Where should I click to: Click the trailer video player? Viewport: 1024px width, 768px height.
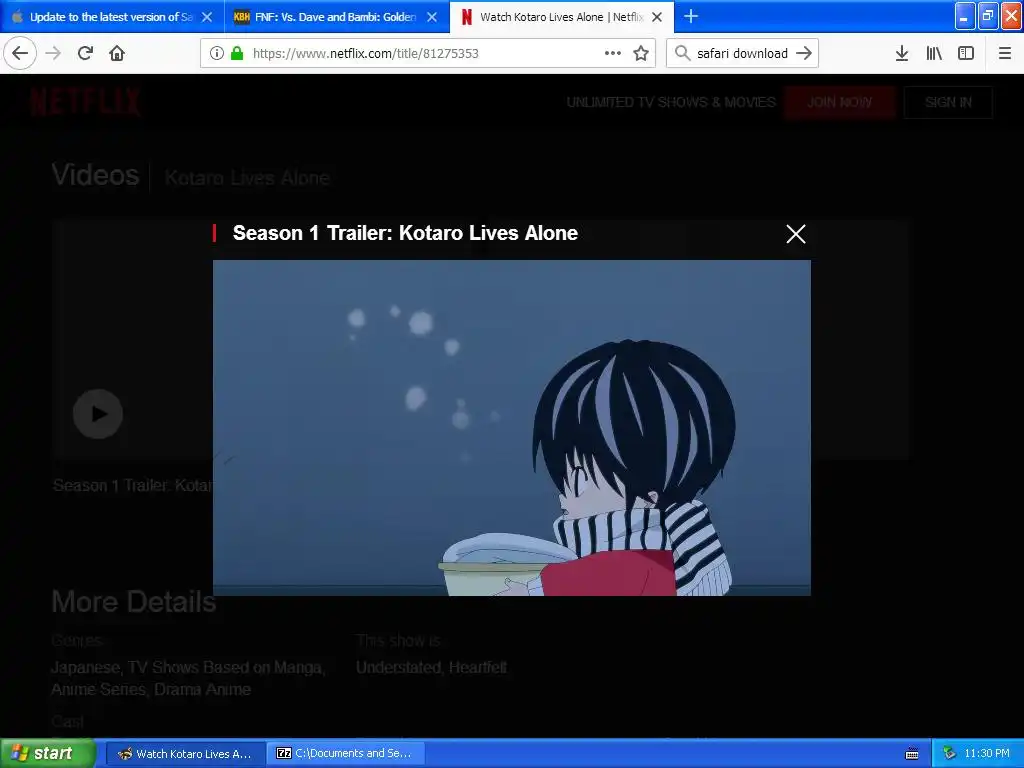tap(512, 428)
